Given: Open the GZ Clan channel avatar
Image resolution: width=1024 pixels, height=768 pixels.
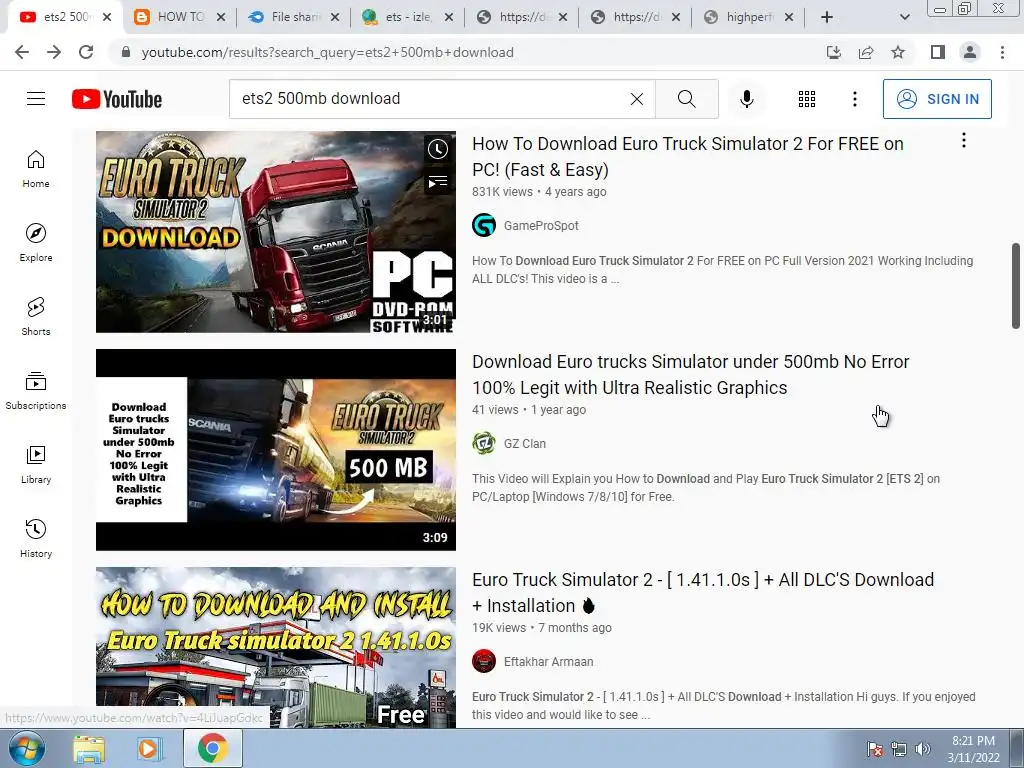Looking at the screenshot, I should pos(484,443).
